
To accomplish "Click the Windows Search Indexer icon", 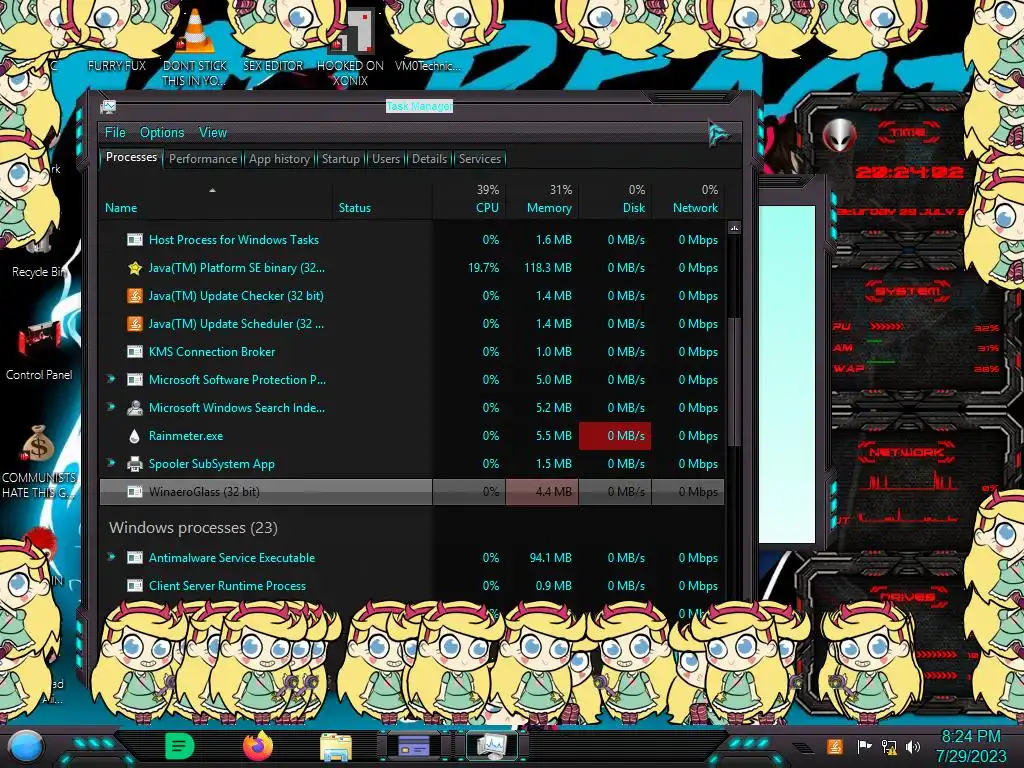I will point(135,408).
